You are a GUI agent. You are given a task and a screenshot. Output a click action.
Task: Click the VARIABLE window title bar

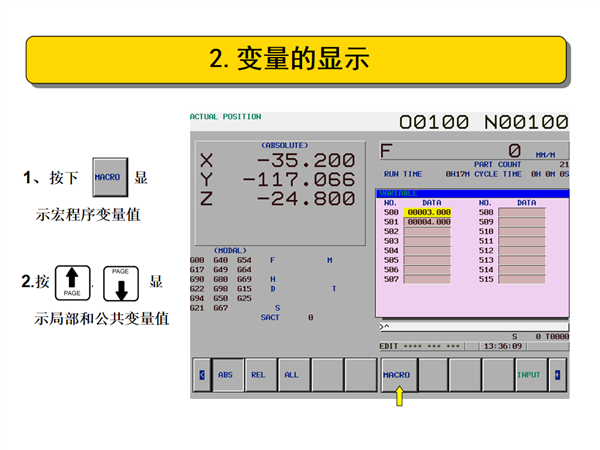[472, 193]
